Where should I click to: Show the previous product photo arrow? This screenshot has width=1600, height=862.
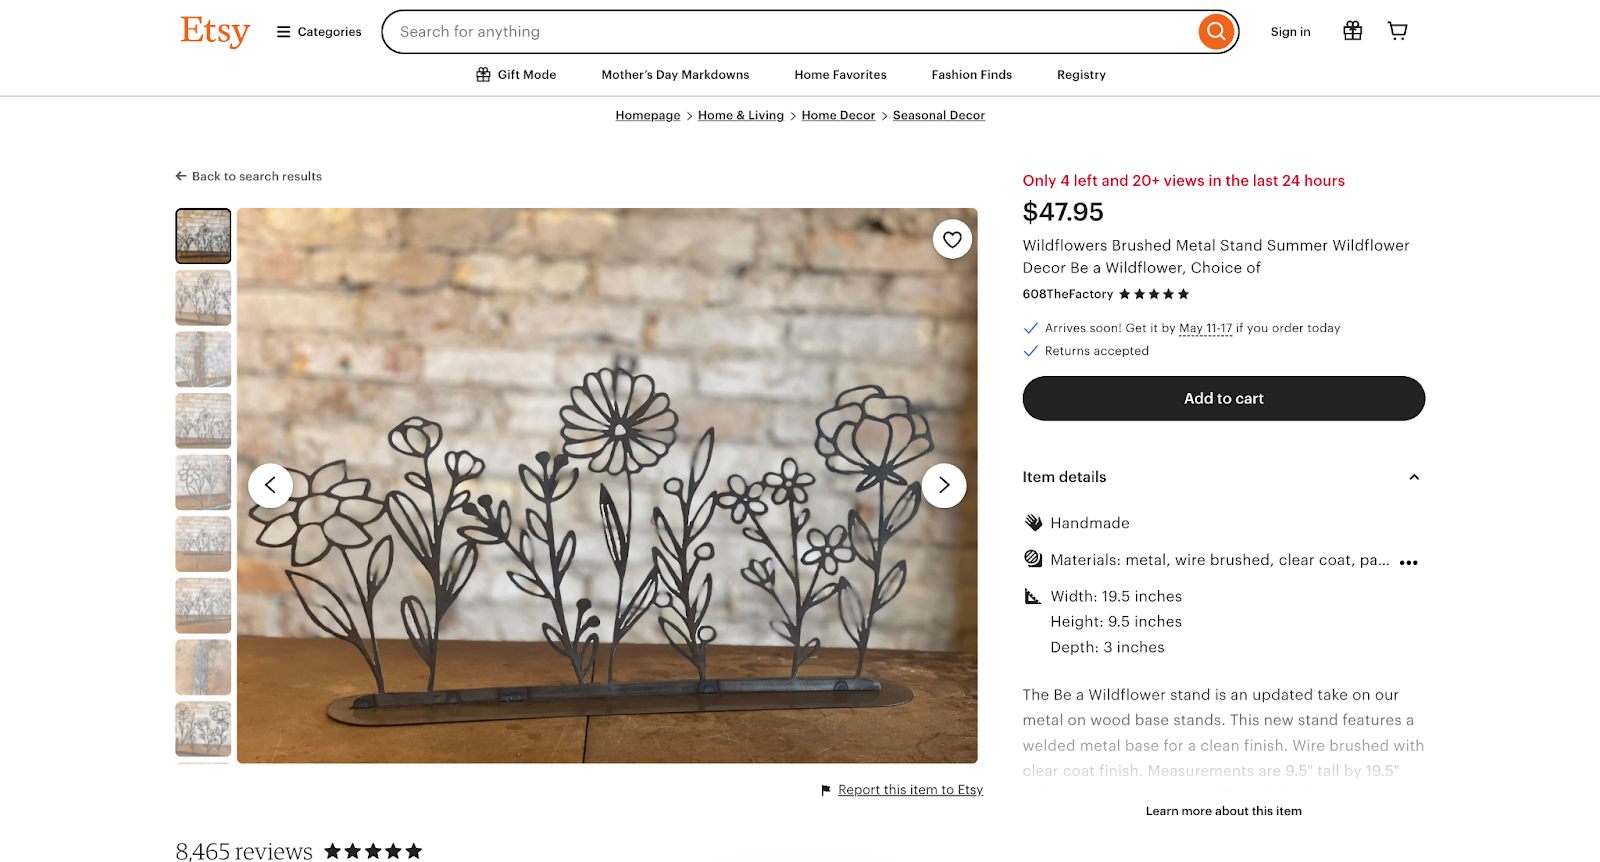click(270, 485)
